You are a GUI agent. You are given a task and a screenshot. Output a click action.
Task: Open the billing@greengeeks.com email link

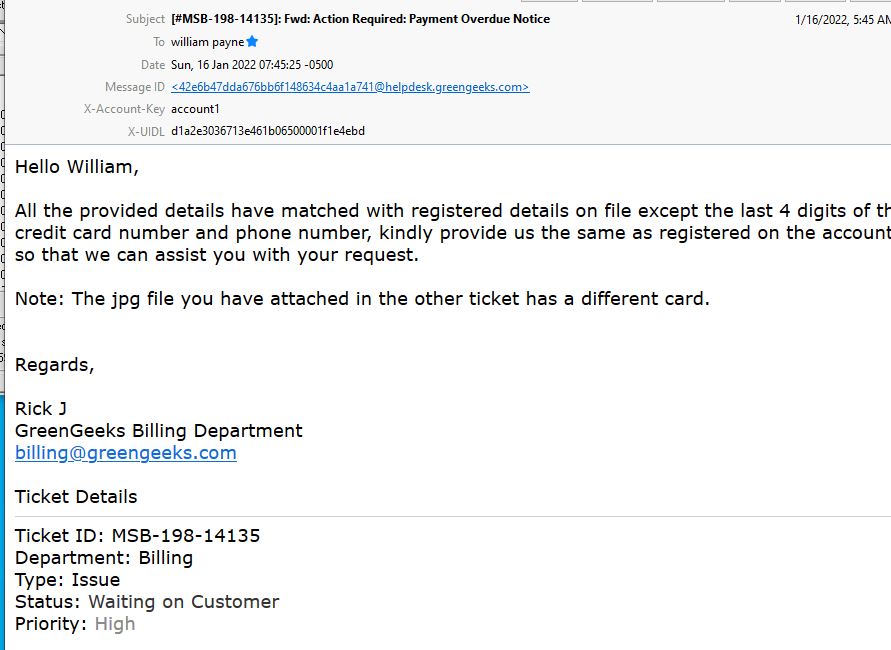click(126, 453)
